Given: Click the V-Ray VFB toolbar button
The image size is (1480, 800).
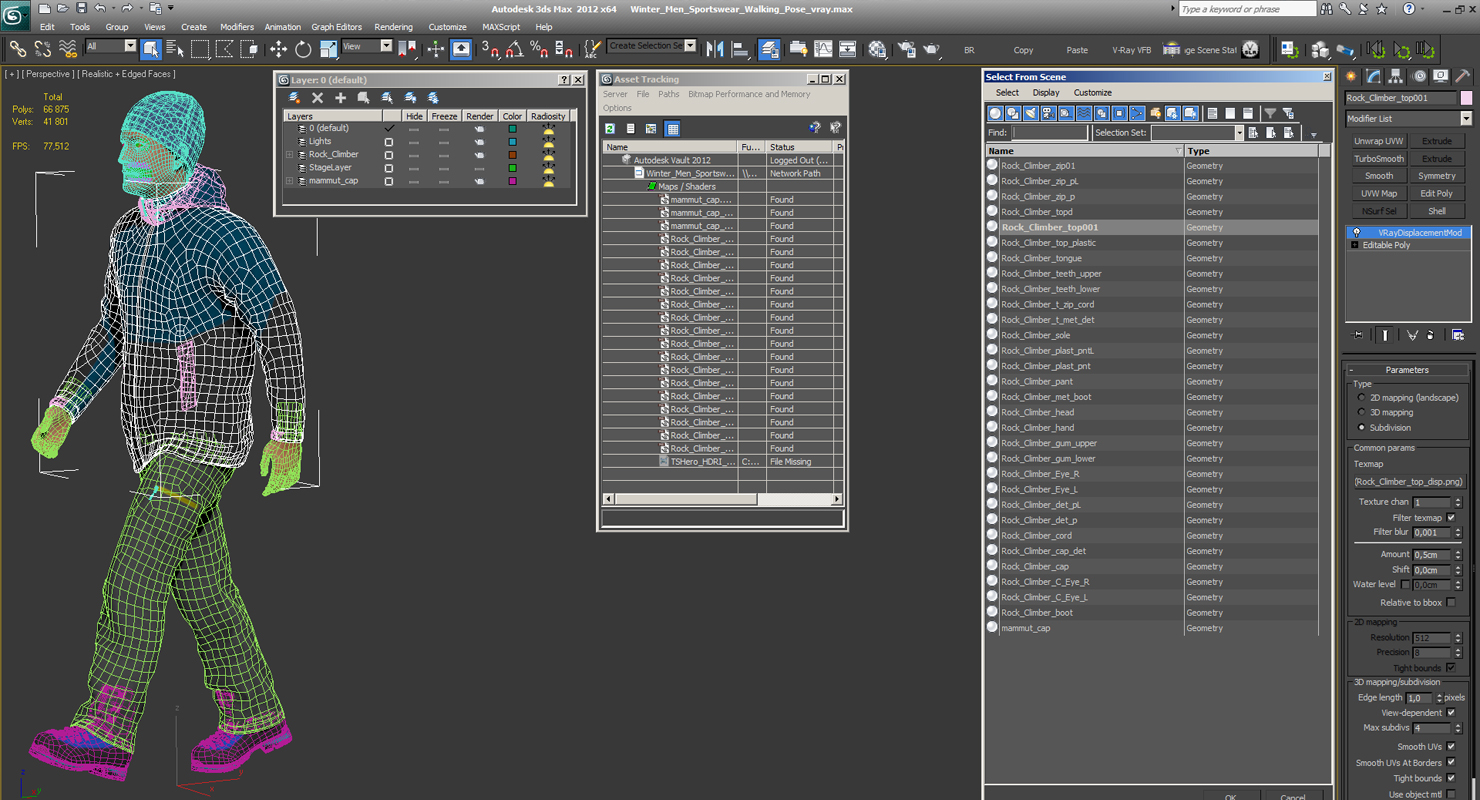Looking at the screenshot, I should (1131, 50).
